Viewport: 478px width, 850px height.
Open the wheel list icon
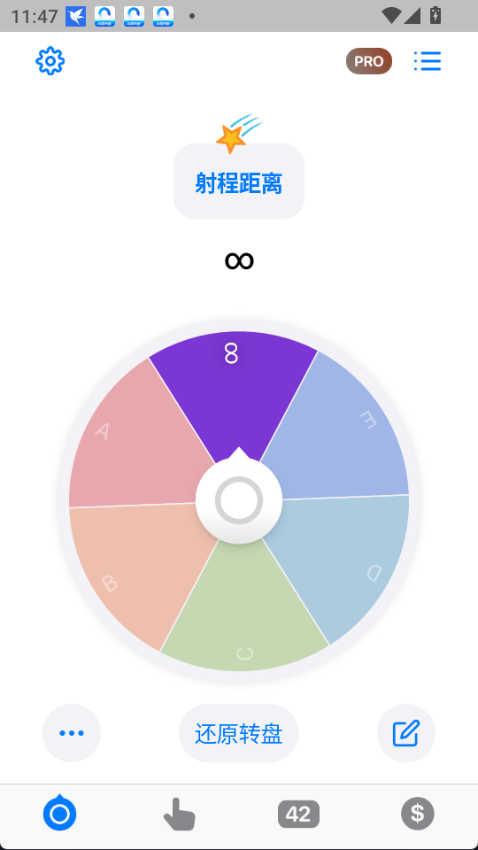click(428, 61)
